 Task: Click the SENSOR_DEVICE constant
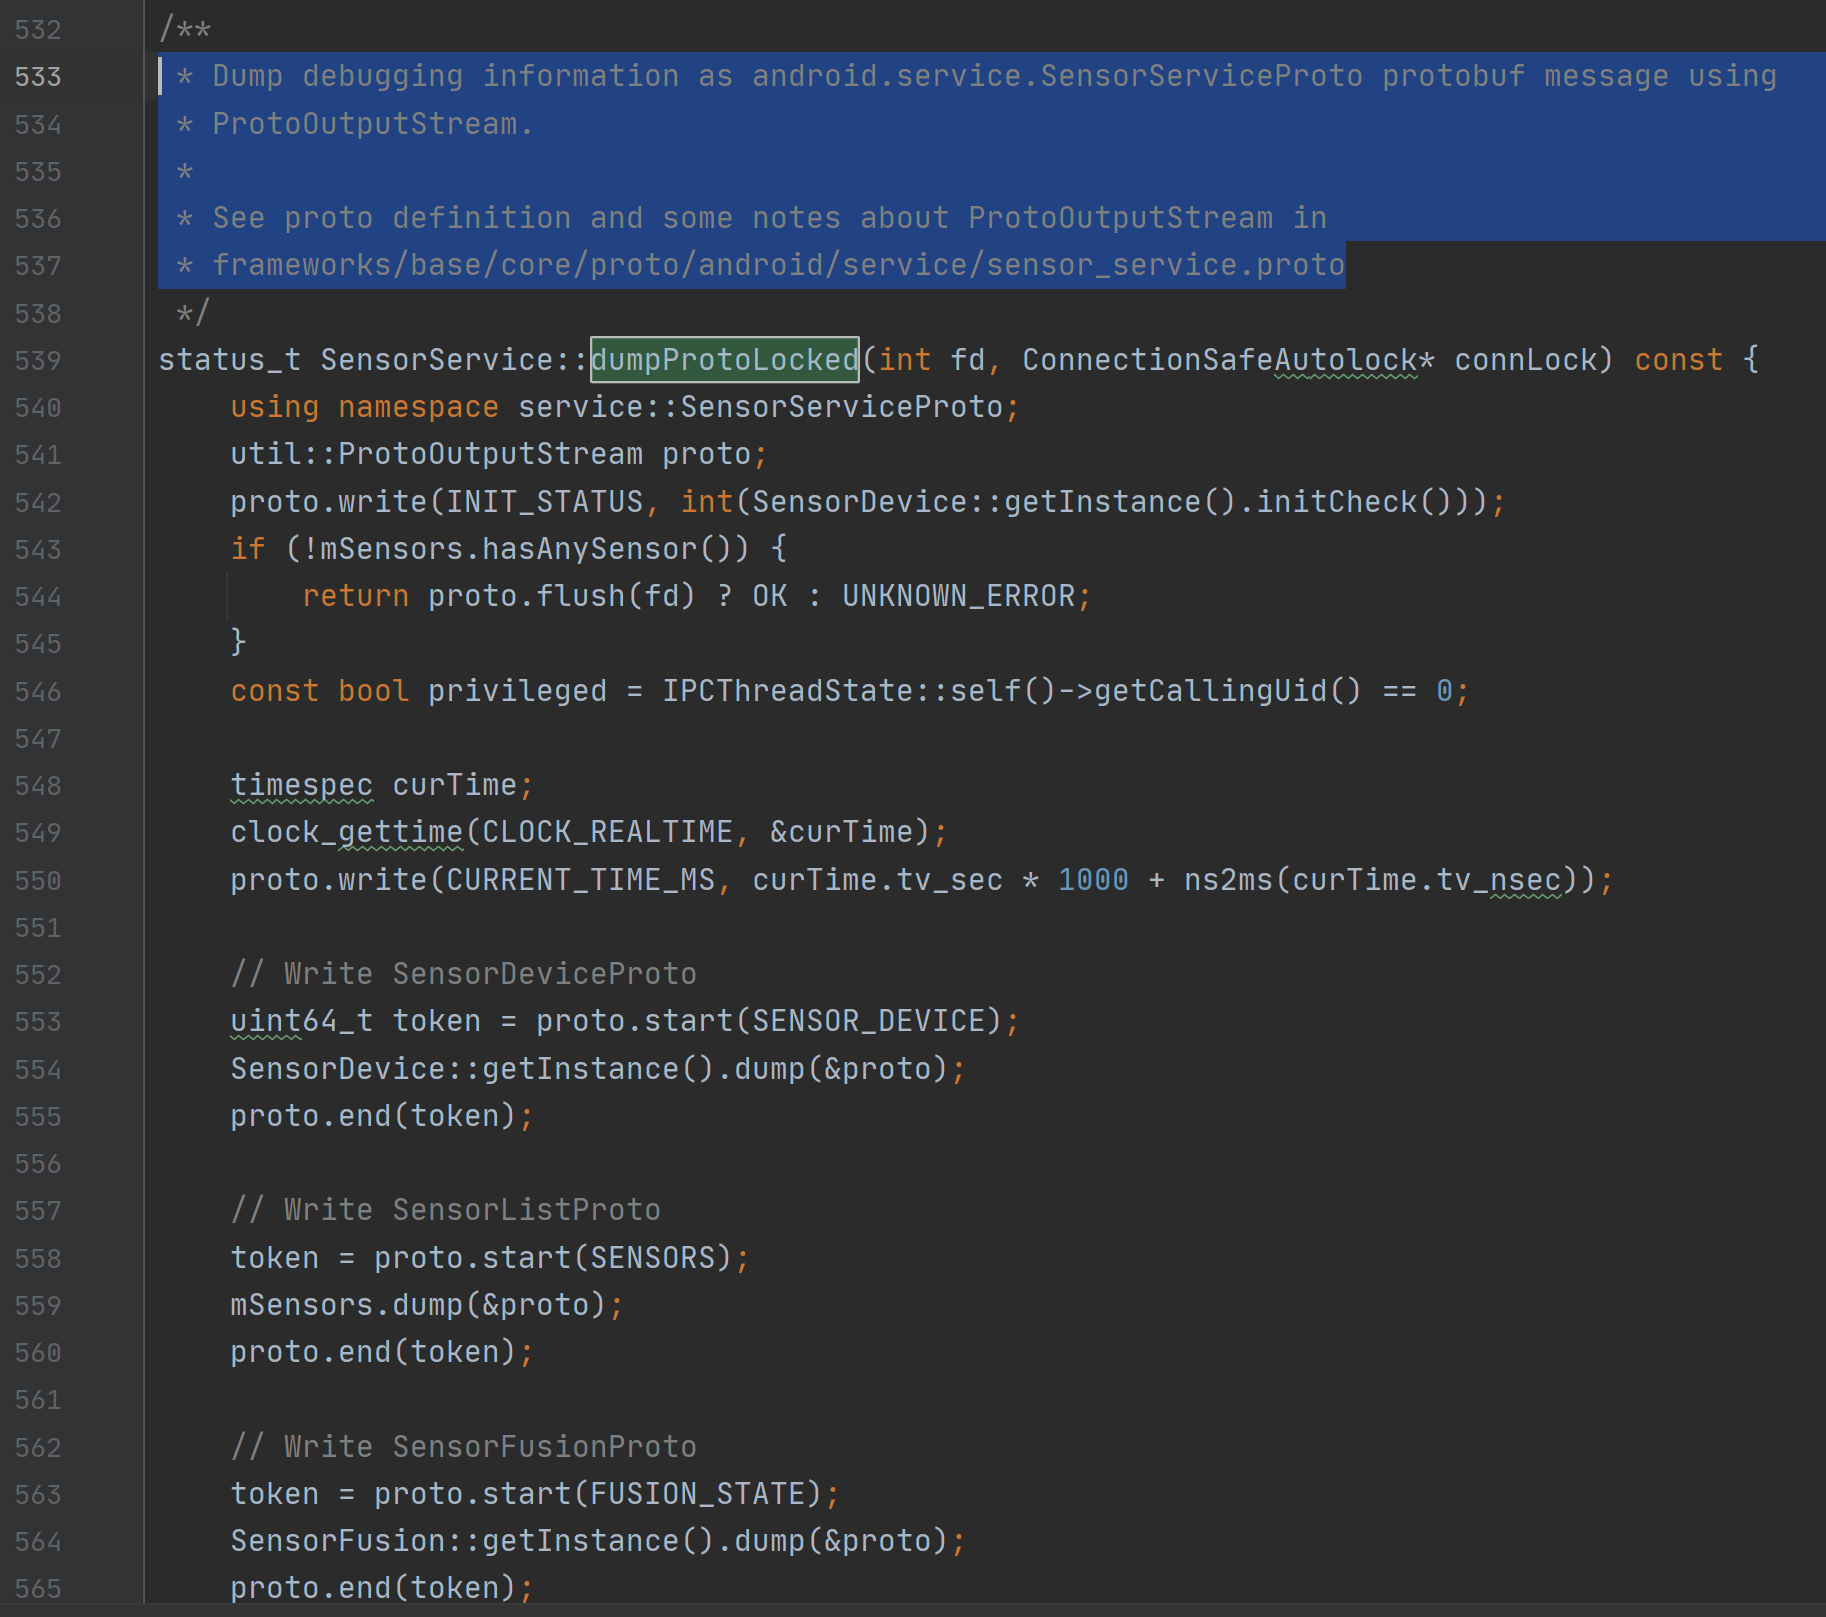coord(868,1021)
